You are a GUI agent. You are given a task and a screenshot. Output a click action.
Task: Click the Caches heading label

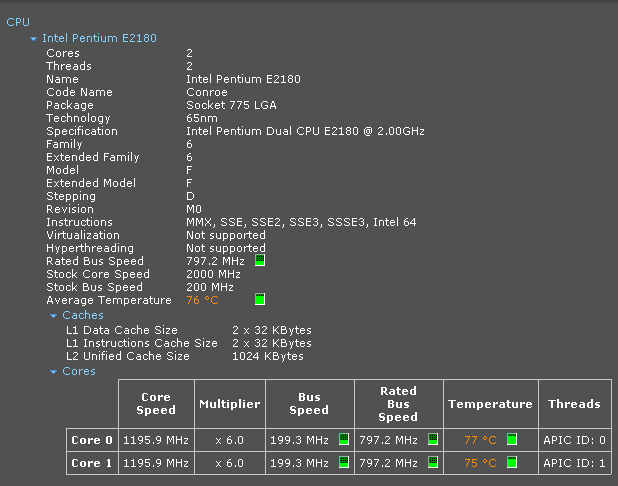[x=83, y=315]
